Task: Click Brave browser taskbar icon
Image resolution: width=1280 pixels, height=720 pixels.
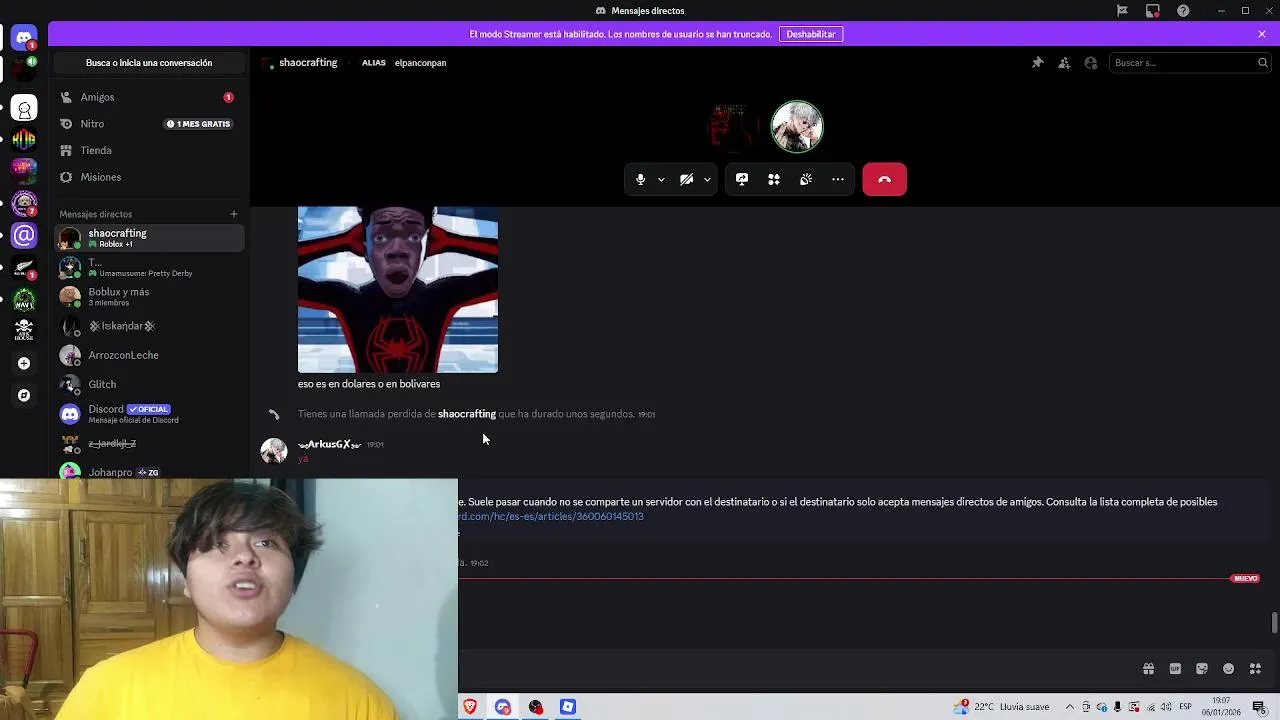Action: pyautogui.click(x=470, y=707)
